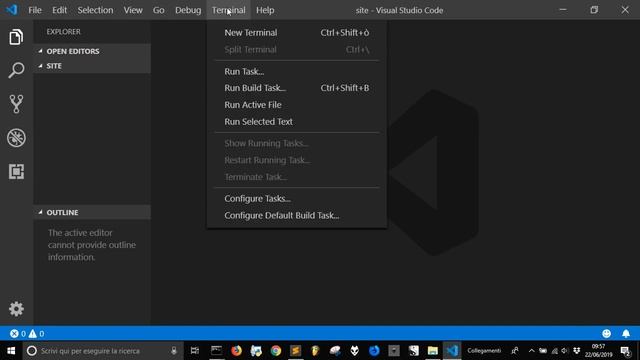Screen dimensions: 640x360
Task: Open Google Chrome from the taskbar
Action: pos(276,351)
